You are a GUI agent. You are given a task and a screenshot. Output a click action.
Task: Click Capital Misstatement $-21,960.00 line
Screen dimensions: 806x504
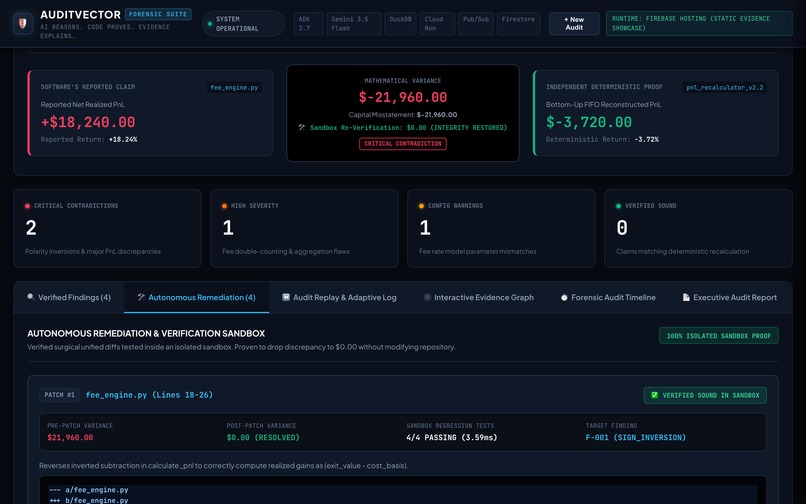pyautogui.click(x=403, y=115)
